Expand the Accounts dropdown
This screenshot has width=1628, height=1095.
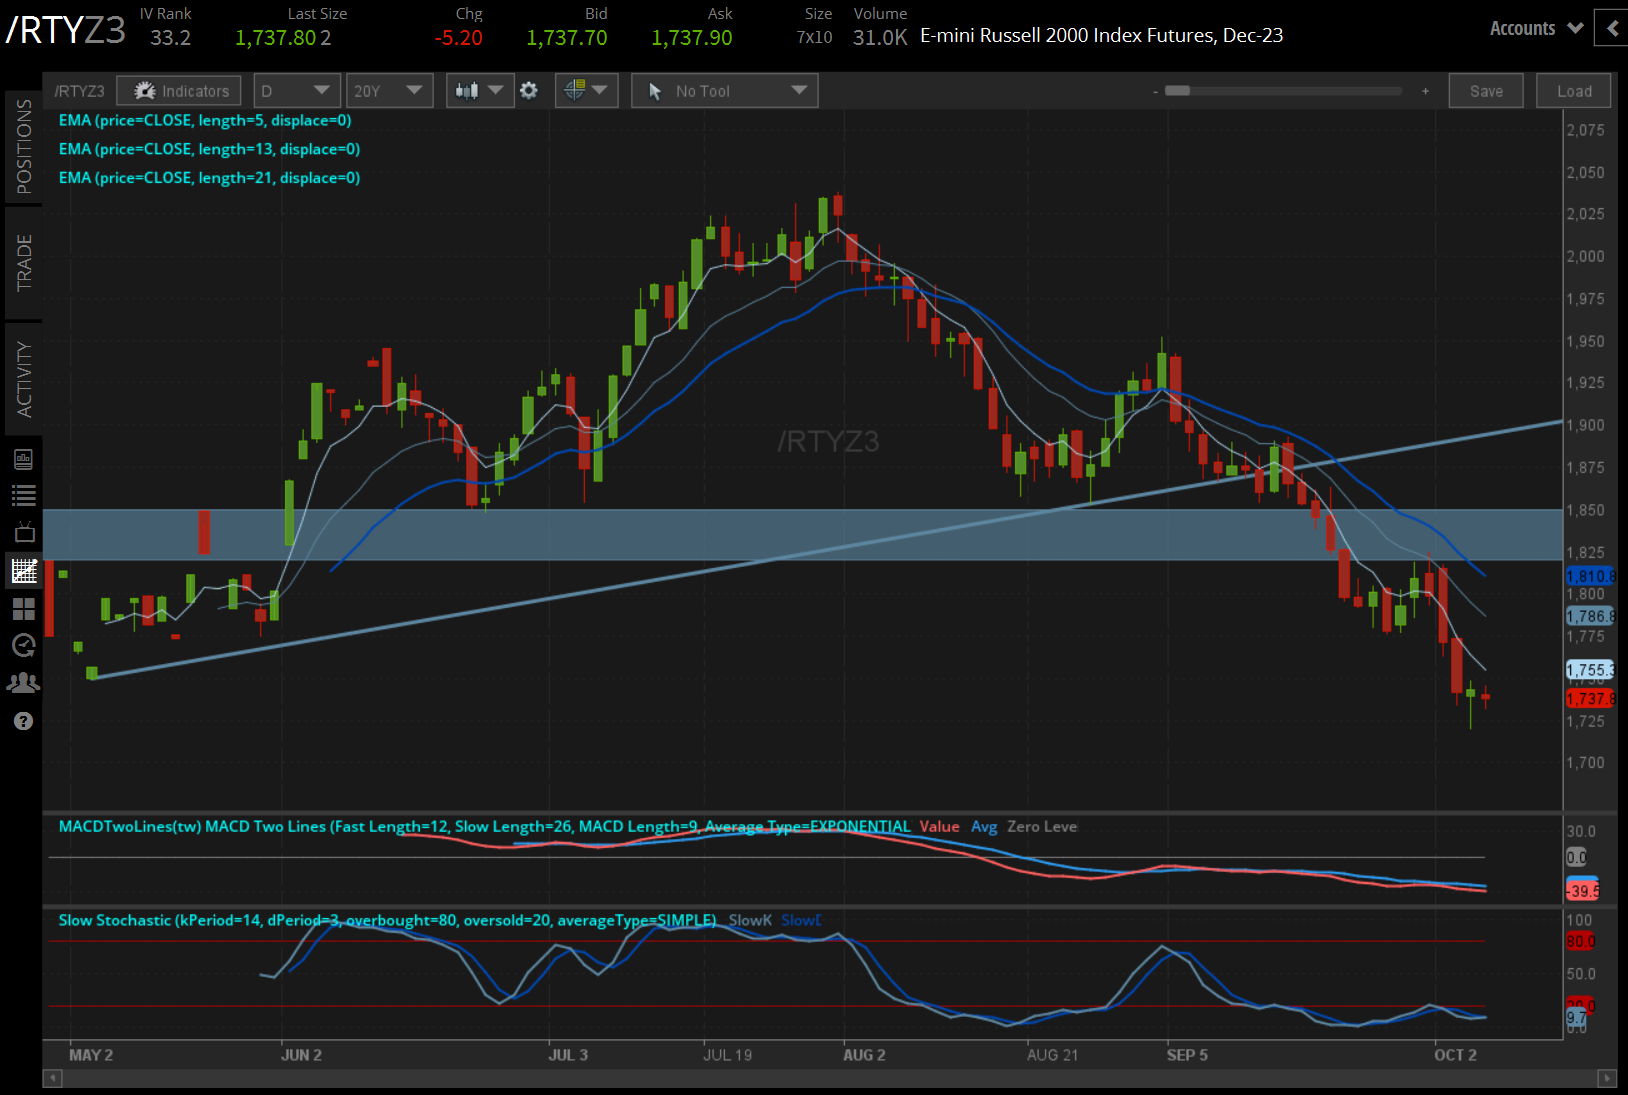pyautogui.click(x=1536, y=28)
